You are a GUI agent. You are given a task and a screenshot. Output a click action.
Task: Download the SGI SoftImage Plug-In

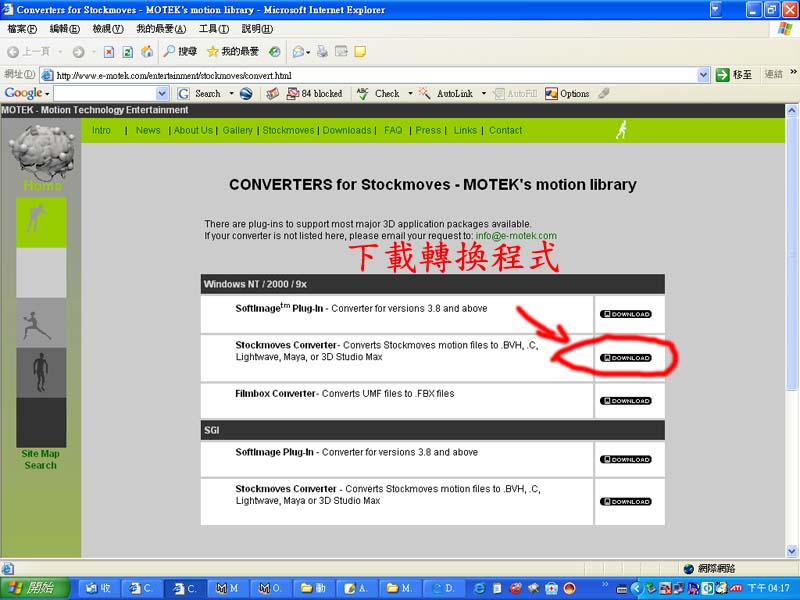[626, 460]
